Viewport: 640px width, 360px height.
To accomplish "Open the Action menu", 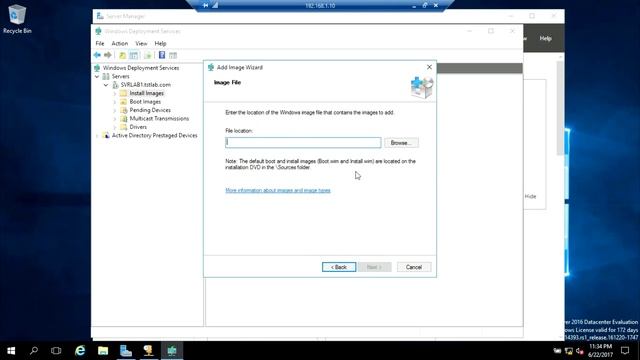I will (x=120, y=43).
